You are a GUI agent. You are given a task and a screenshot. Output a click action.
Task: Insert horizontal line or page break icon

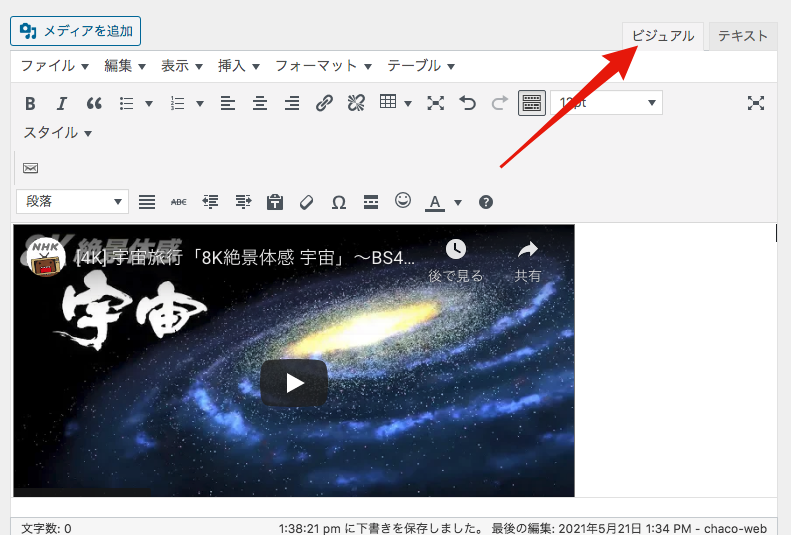click(x=371, y=202)
